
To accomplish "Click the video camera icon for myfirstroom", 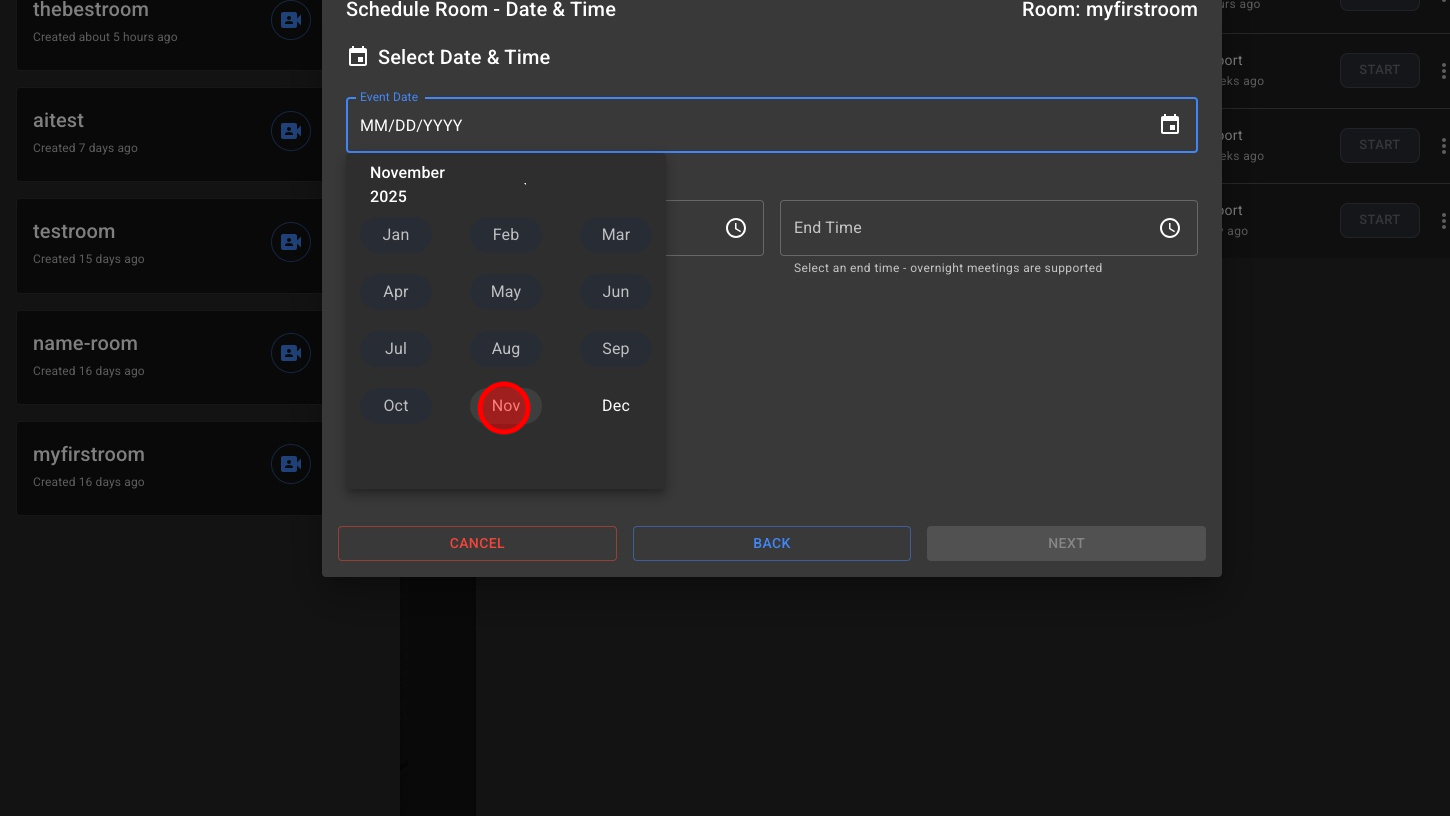I will point(291,464).
